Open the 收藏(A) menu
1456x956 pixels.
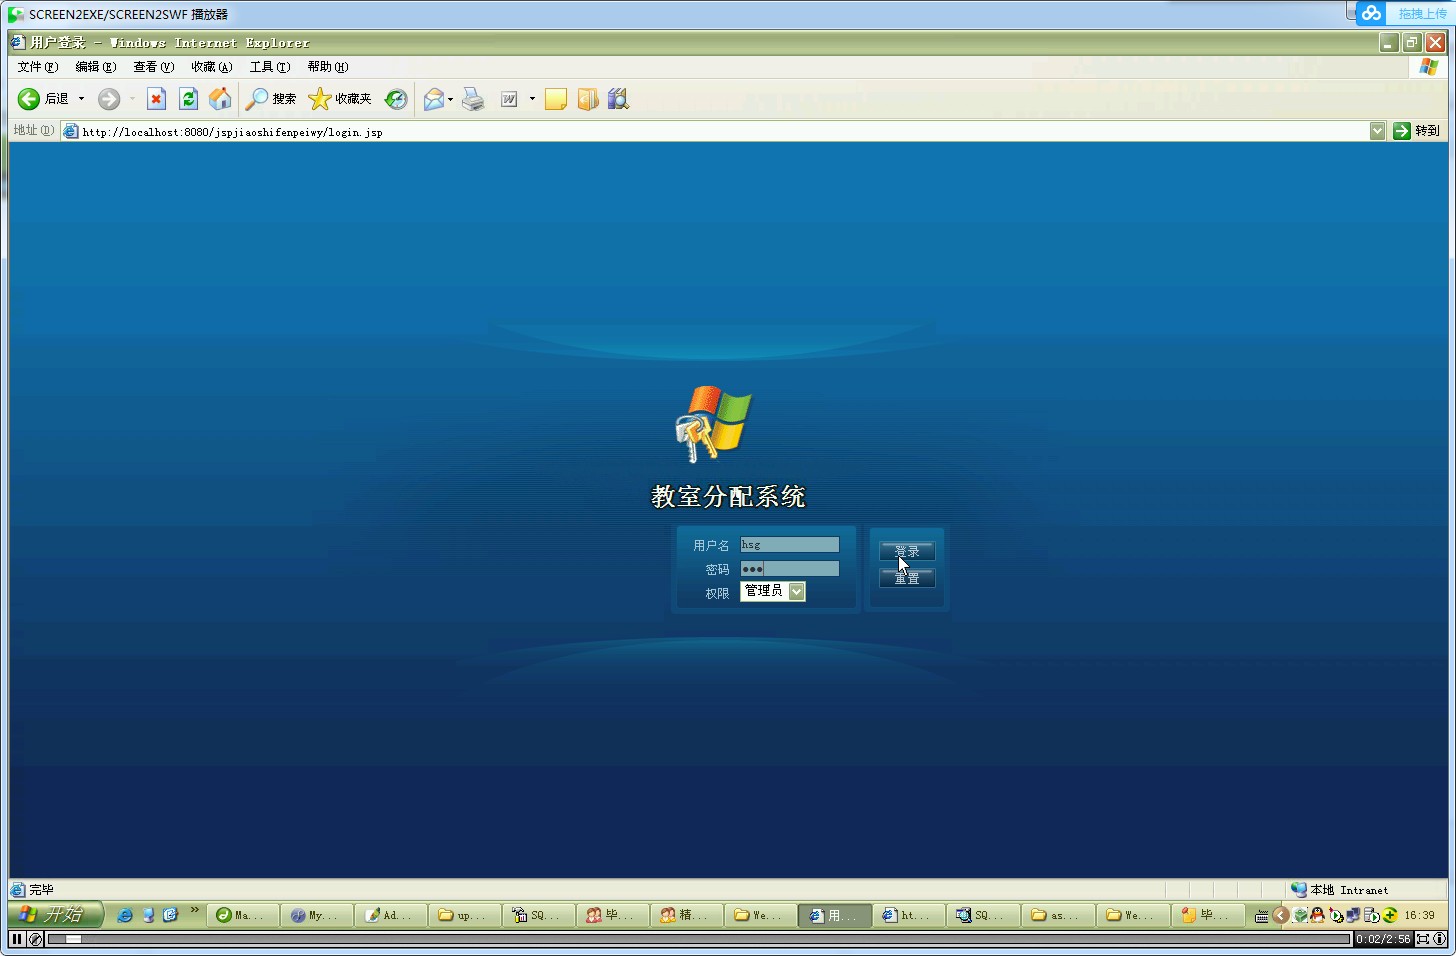tap(212, 67)
